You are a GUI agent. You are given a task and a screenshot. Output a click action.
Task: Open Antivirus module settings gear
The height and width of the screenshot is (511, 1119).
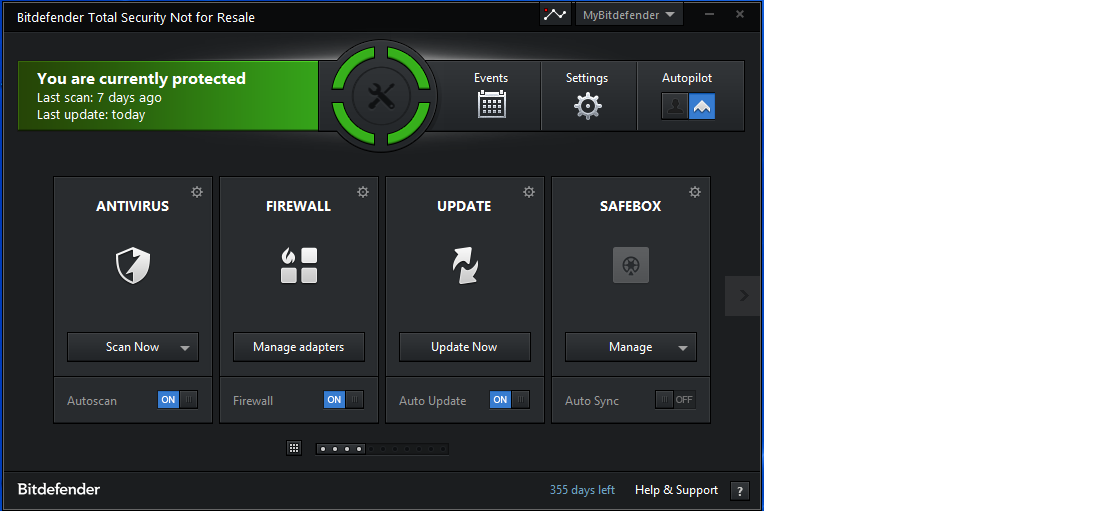197,192
